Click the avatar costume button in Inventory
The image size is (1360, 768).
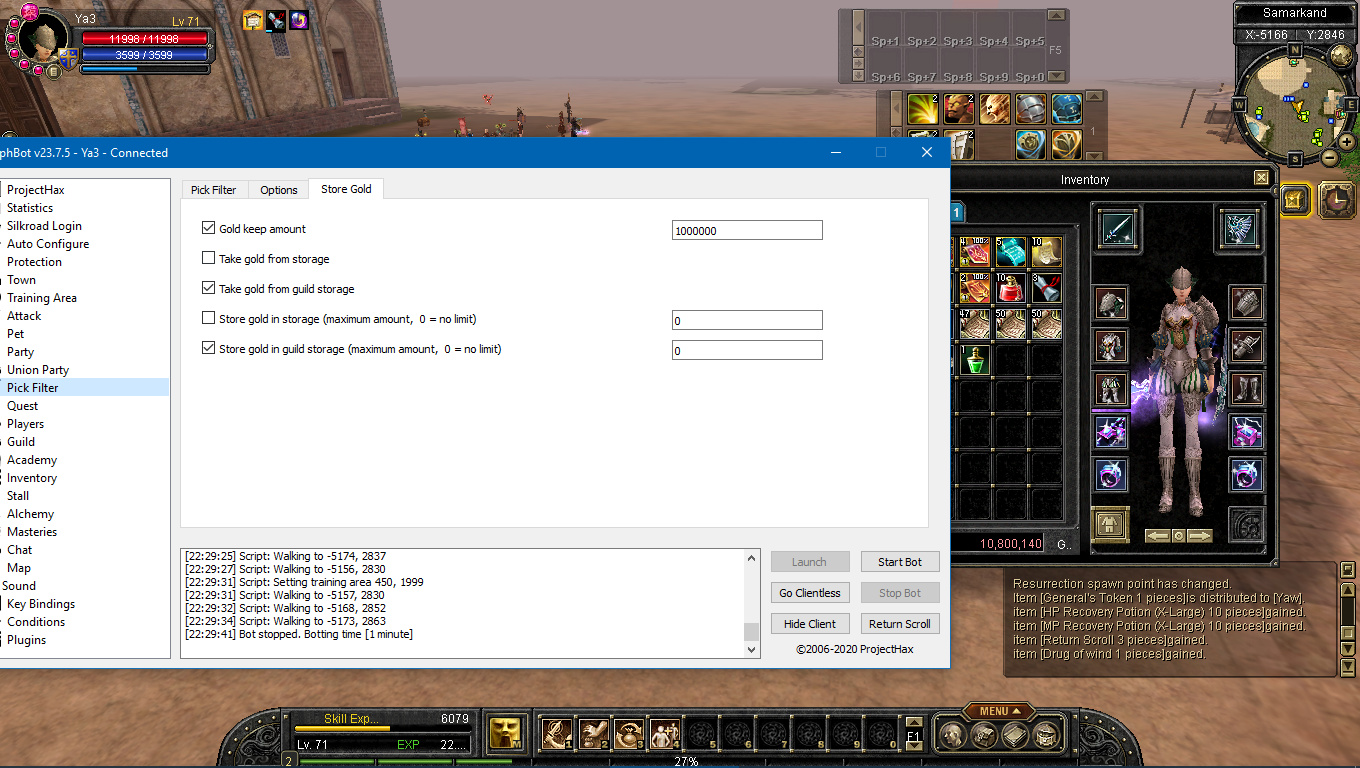(x=1110, y=524)
